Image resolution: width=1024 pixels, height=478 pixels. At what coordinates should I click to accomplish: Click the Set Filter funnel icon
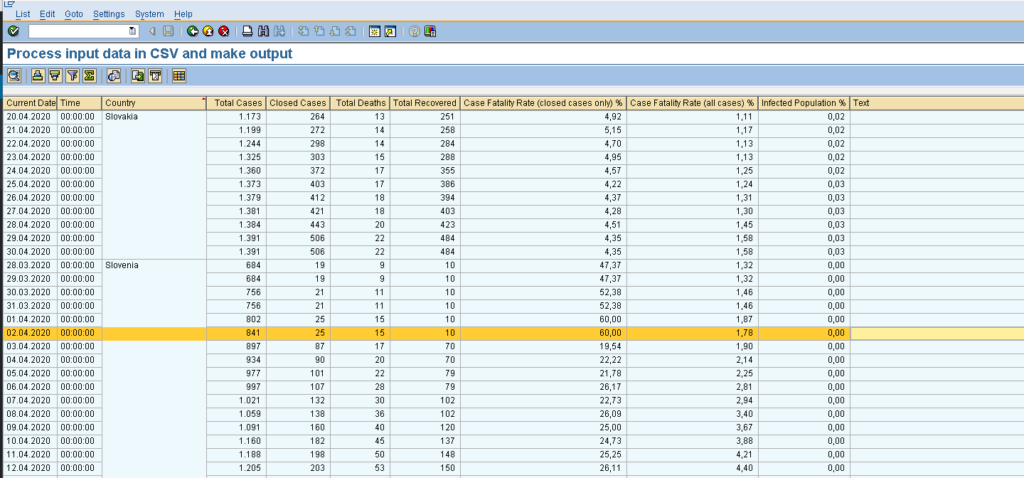(72, 76)
